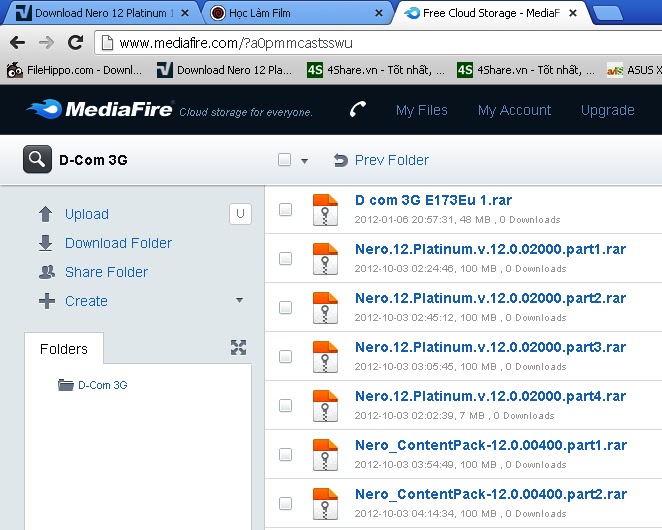The width and height of the screenshot is (662, 530).
Task: Click the Upload arrow icon
Action: coord(46,214)
